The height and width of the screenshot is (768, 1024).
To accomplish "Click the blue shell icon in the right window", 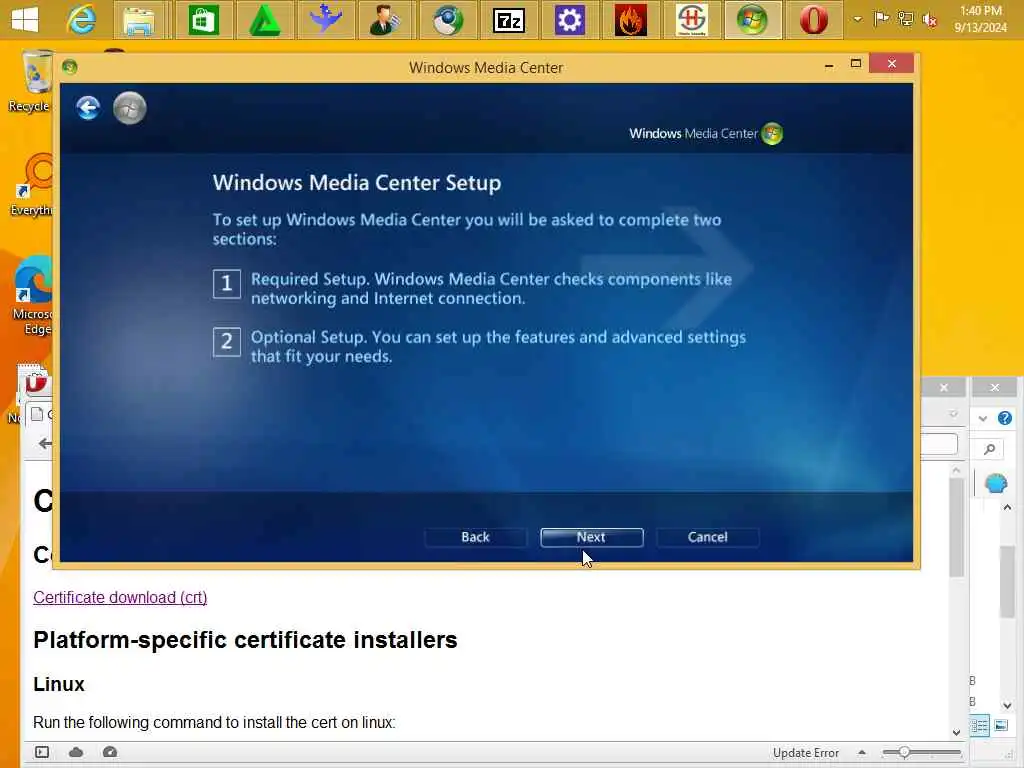I will point(997,484).
